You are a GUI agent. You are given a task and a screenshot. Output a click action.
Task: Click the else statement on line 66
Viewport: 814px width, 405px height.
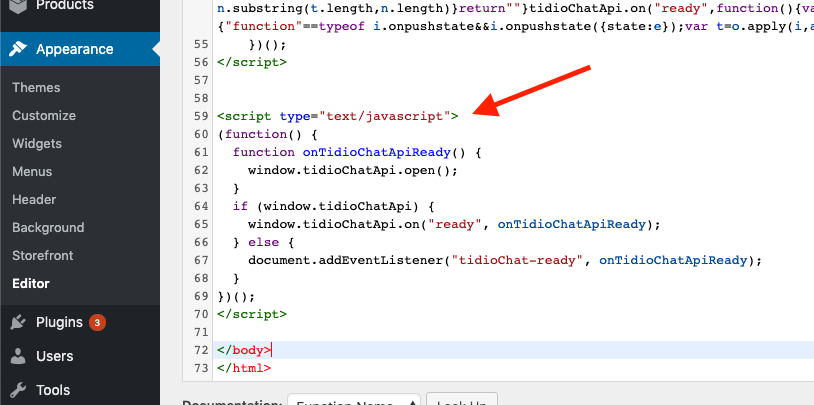(264, 242)
